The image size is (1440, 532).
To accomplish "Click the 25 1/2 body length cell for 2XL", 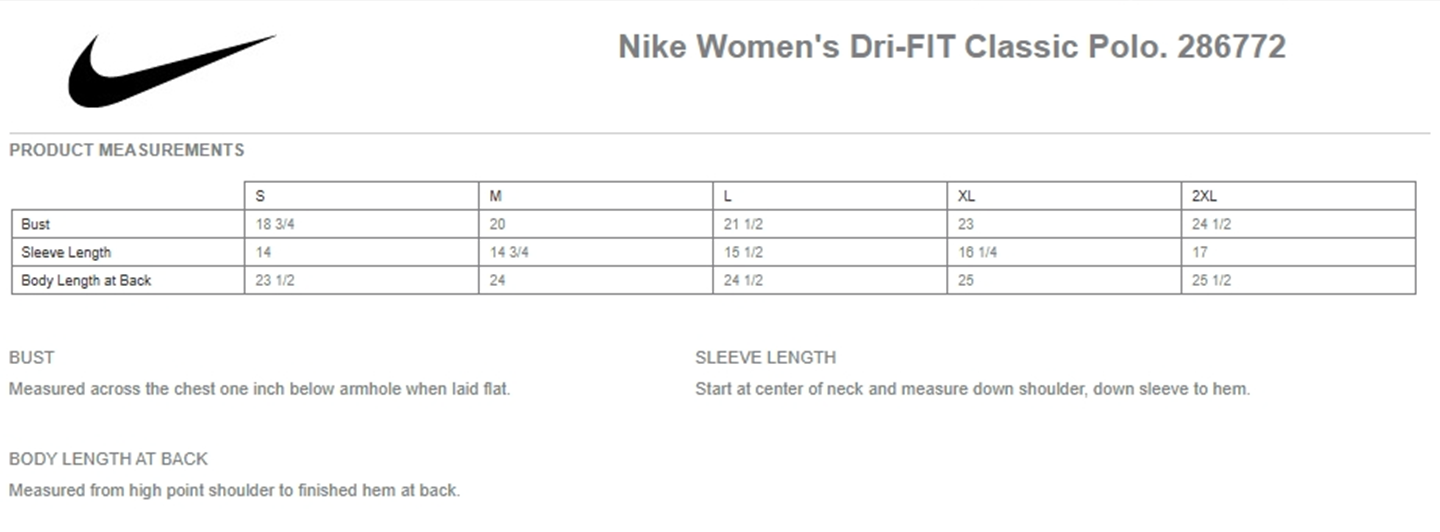I will pos(1298,280).
